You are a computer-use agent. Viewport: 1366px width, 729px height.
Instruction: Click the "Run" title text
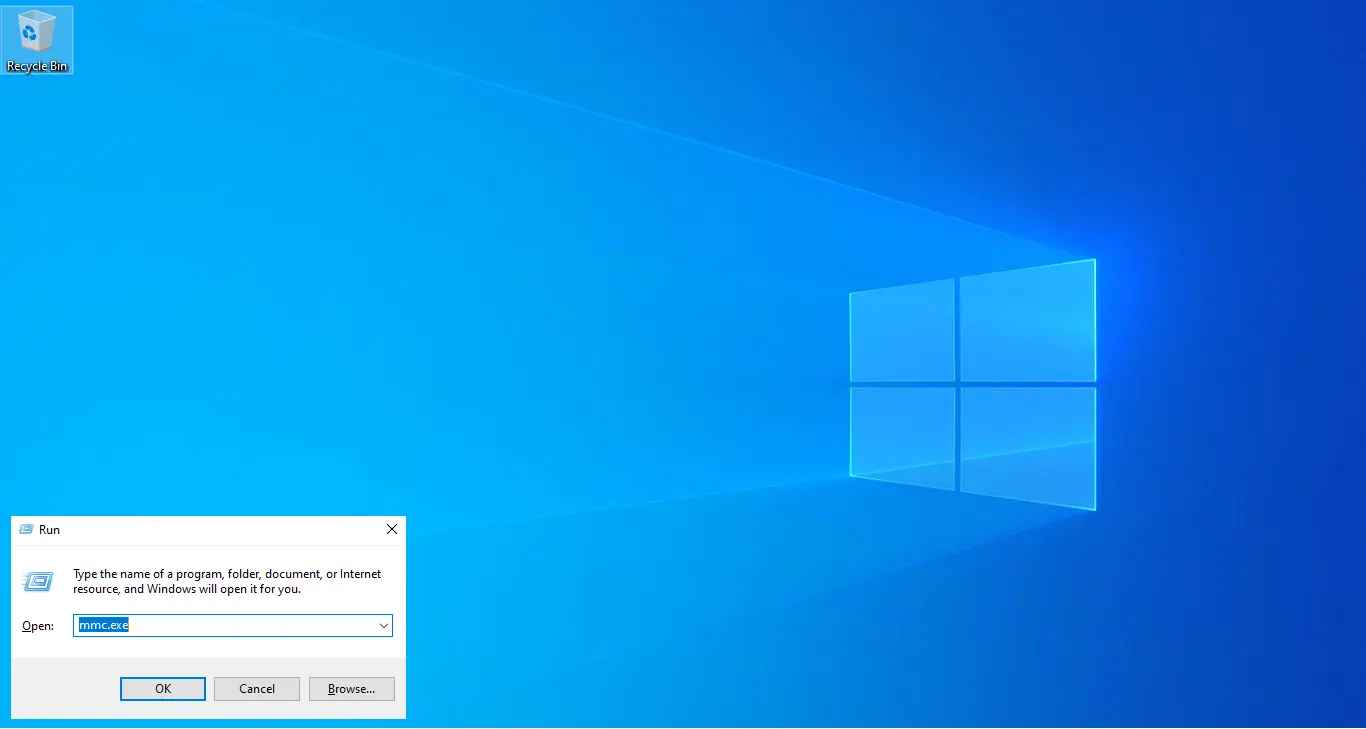[x=49, y=530]
